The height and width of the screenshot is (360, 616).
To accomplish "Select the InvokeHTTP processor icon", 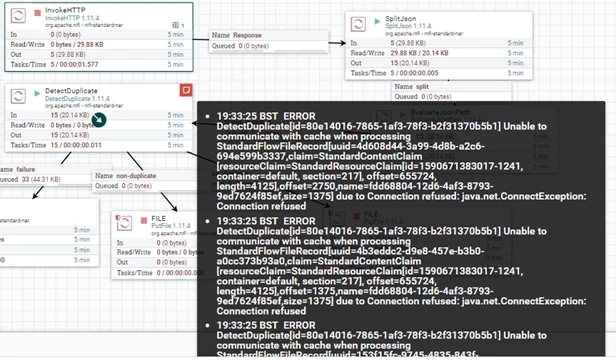I will click(x=18, y=16).
